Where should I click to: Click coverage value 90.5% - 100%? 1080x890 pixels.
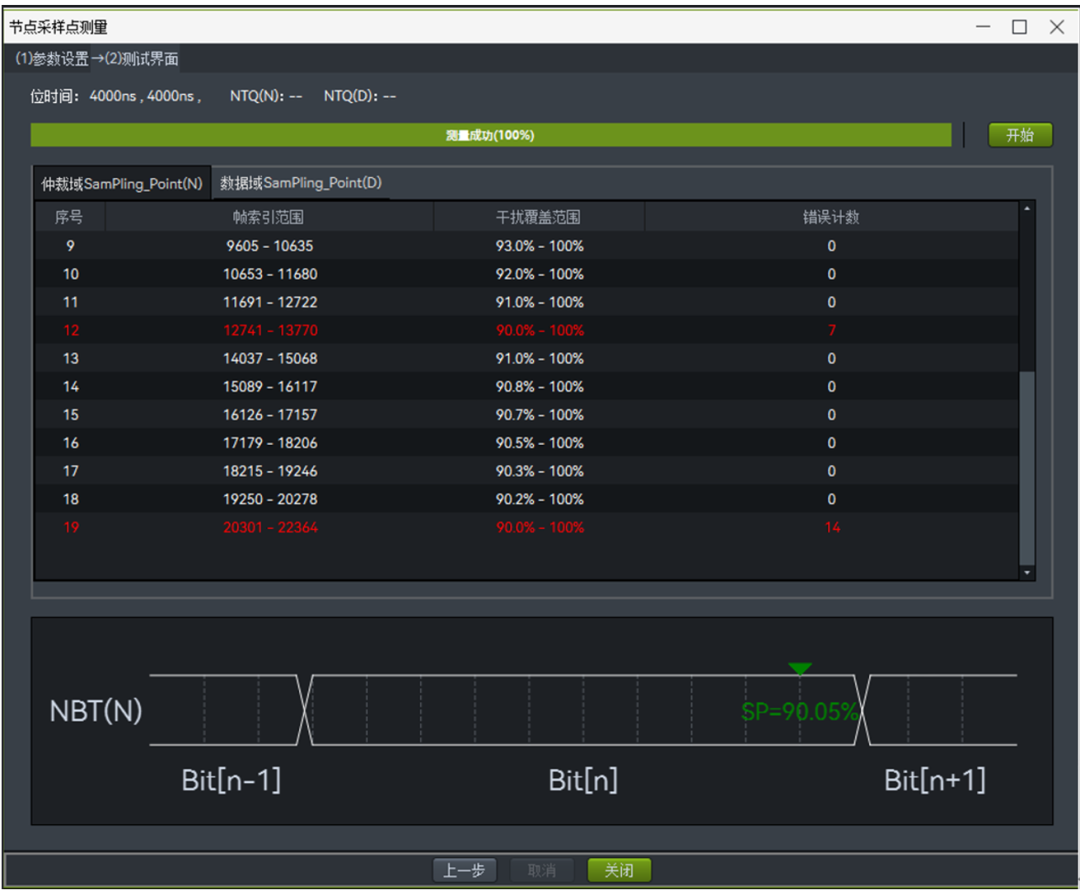point(539,443)
